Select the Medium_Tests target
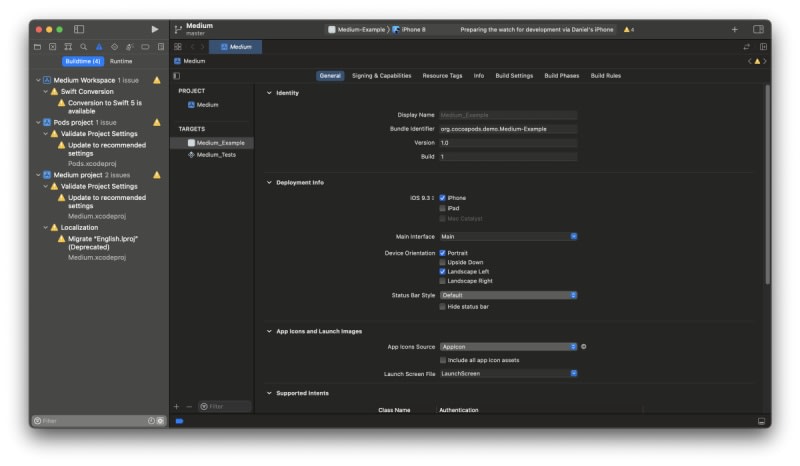The height and width of the screenshot is (466, 800). pos(215,155)
